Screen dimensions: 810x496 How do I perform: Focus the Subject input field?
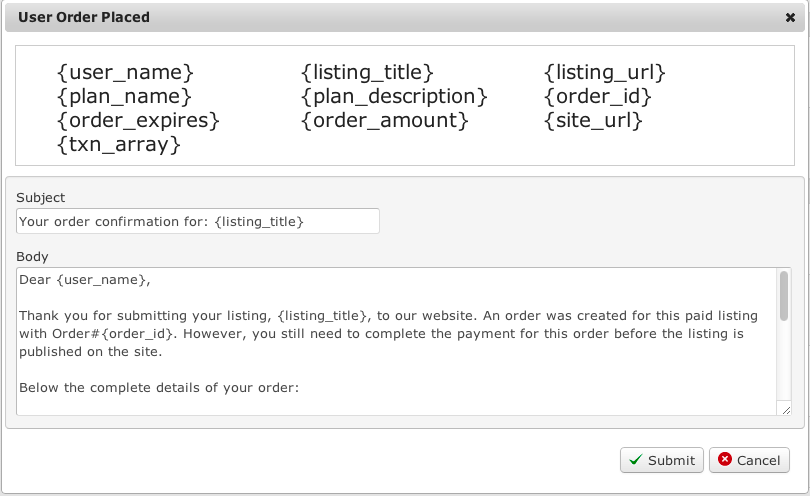(198, 221)
